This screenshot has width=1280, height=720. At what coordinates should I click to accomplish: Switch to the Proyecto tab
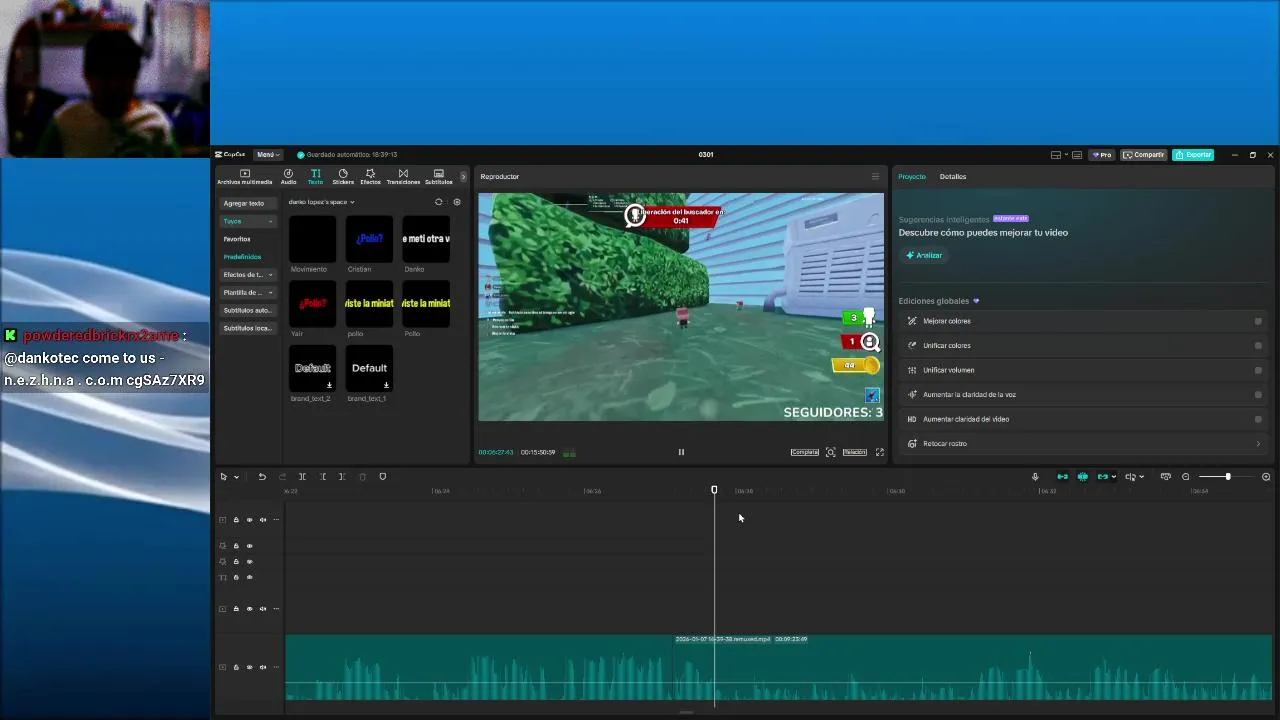(912, 177)
